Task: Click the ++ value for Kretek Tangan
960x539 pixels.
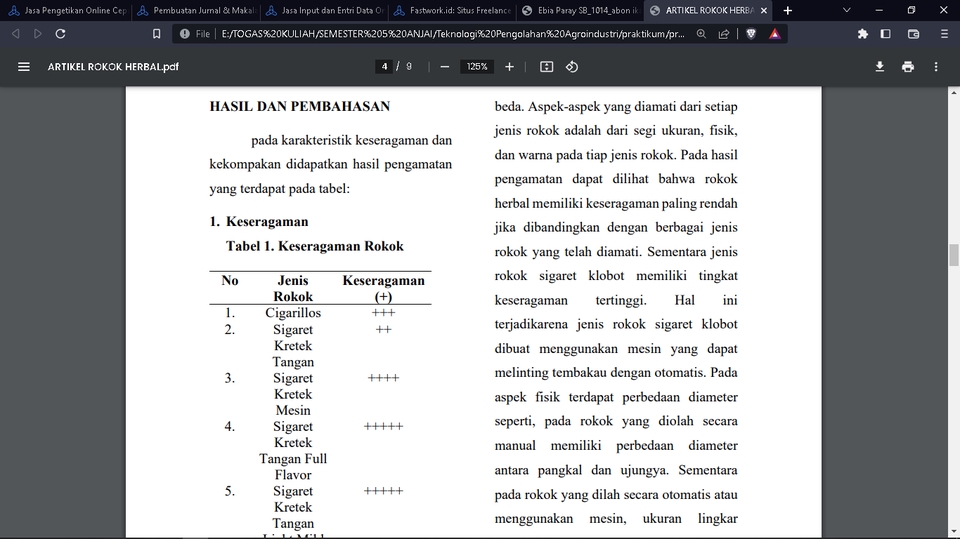Action: tap(383, 330)
